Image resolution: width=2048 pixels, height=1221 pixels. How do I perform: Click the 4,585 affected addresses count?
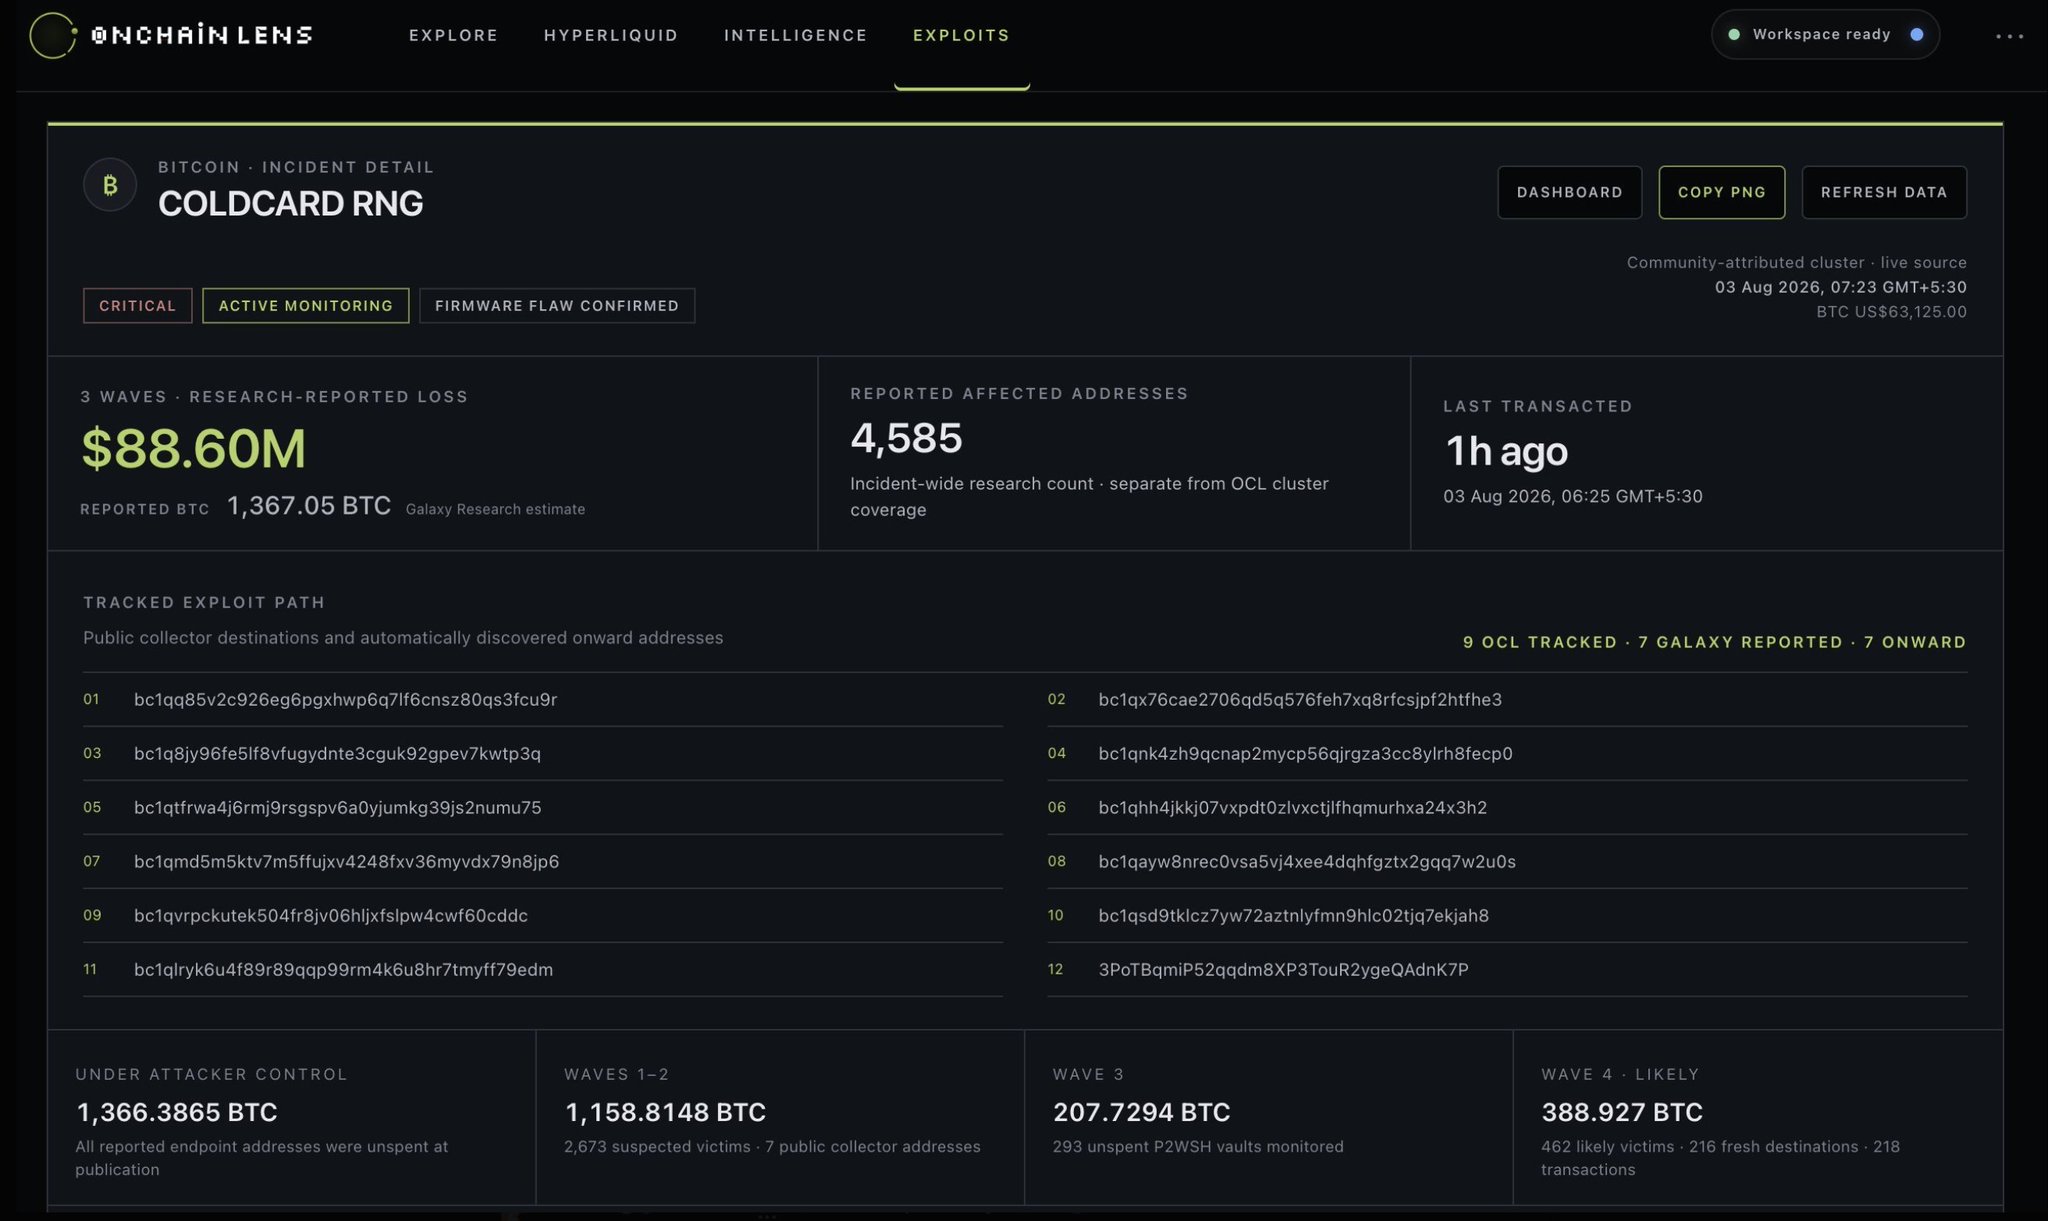pyautogui.click(x=907, y=438)
